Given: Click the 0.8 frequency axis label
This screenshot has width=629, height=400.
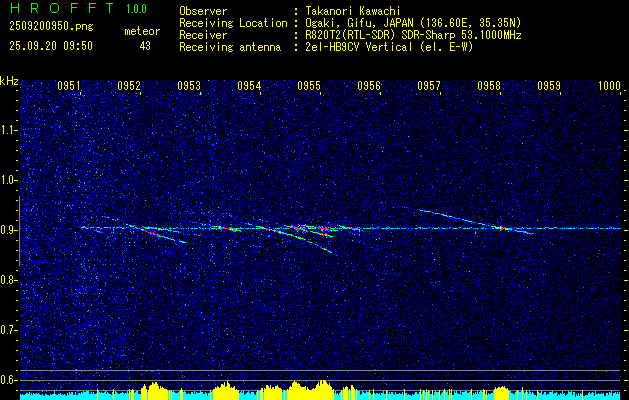Looking at the screenshot, I should point(9,280).
